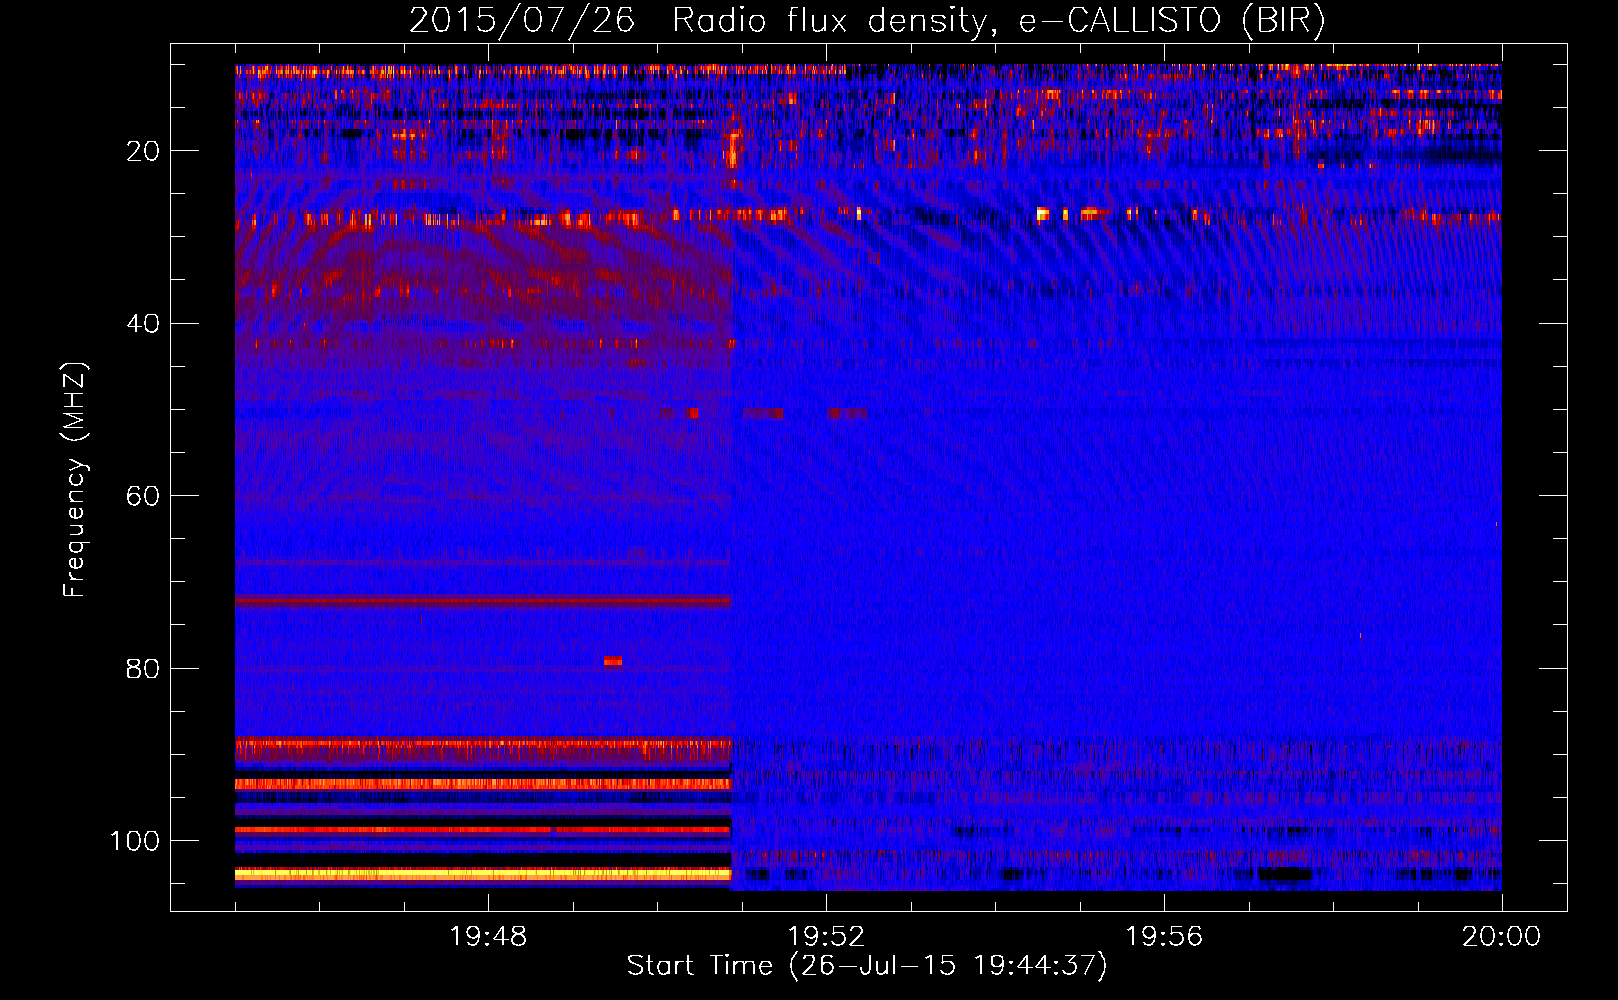Click the thin red band just above 100 MHz
Image resolution: width=1618 pixels, height=1000 pixels.
[483, 830]
